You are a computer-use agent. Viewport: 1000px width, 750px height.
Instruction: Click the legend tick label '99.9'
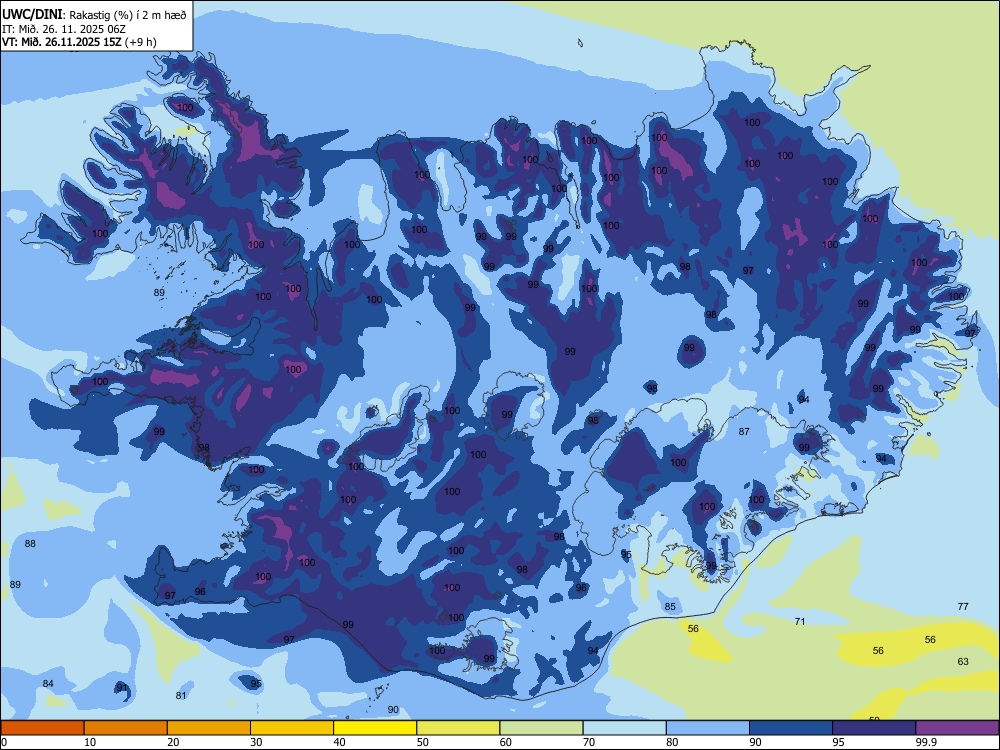(x=925, y=742)
